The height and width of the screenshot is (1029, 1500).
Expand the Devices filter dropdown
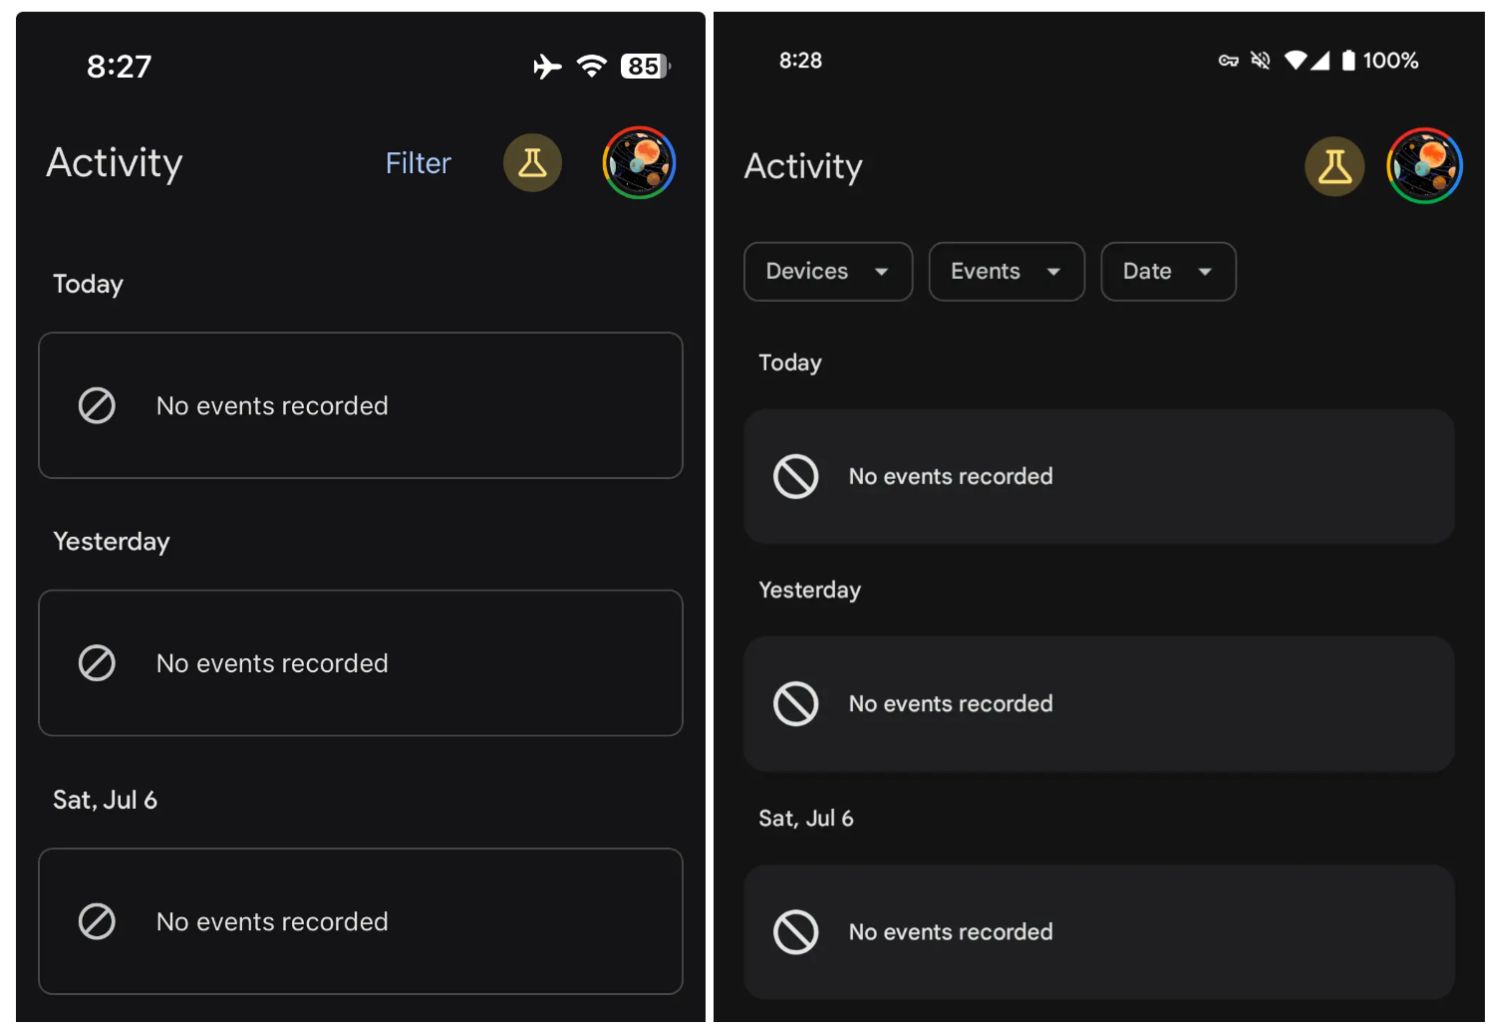(827, 271)
